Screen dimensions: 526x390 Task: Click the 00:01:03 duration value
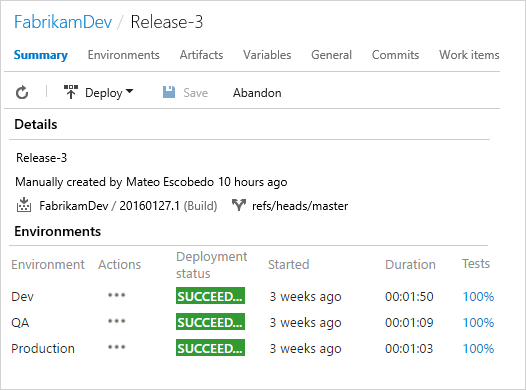(x=409, y=349)
